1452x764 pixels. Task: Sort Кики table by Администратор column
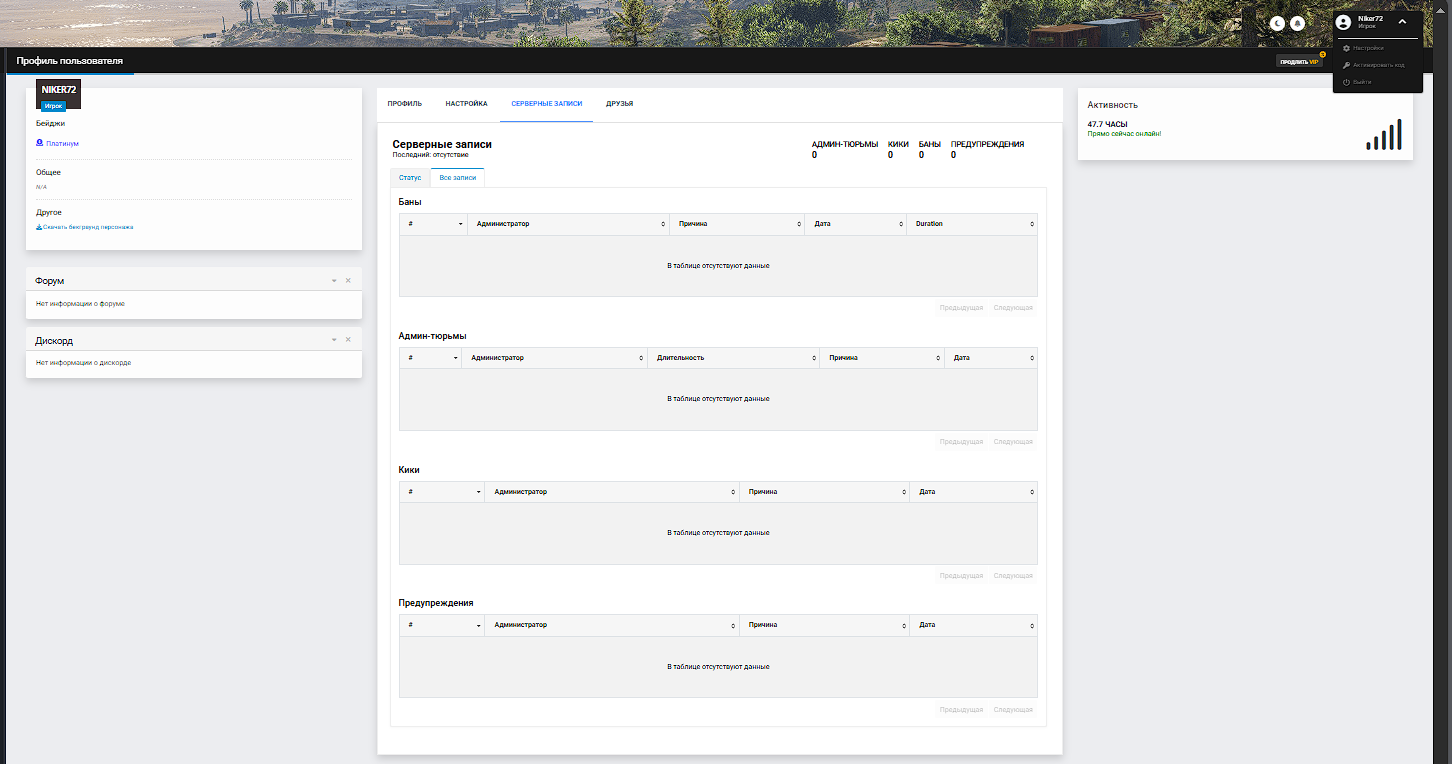612,492
